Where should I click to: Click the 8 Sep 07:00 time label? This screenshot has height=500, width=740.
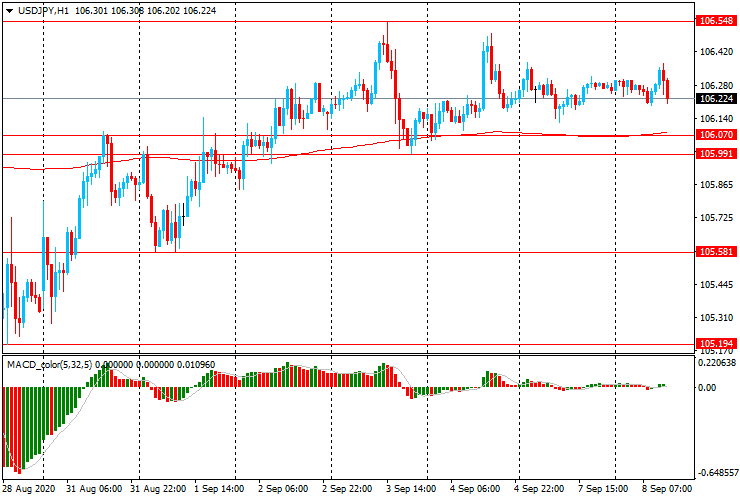click(667, 488)
